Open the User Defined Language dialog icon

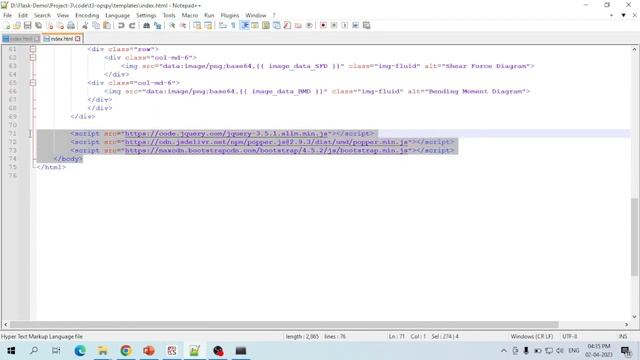click(x=255, y=25)
